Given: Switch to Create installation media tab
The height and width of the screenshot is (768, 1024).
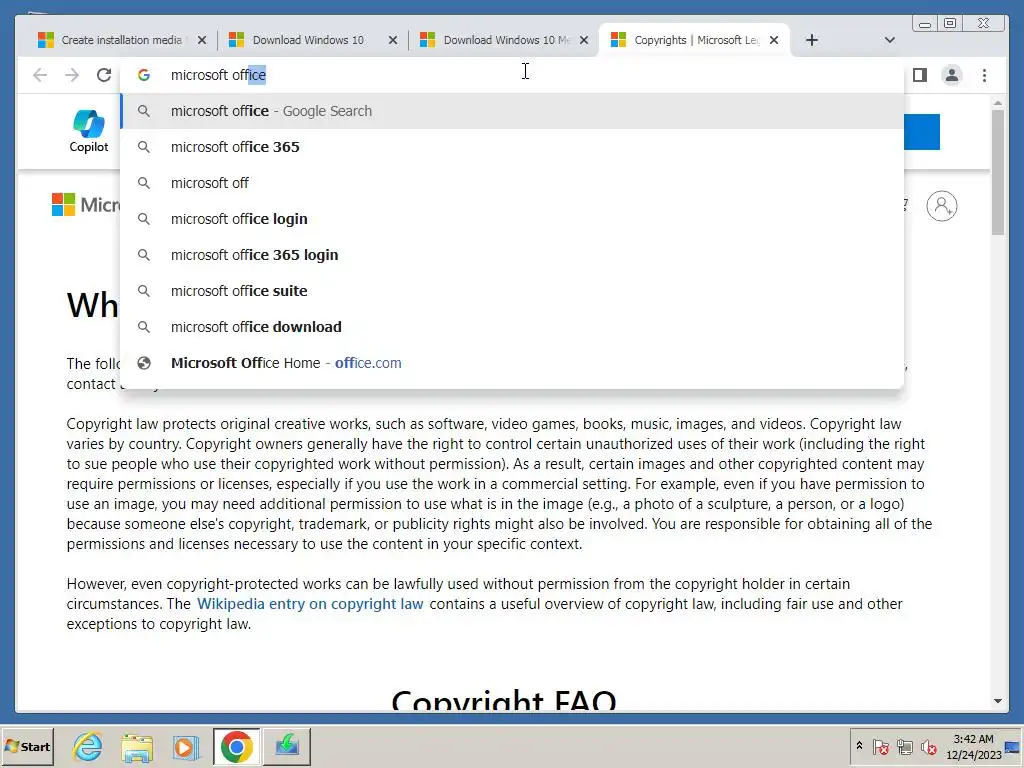Looking at the screenshot, I should [121, 40].
